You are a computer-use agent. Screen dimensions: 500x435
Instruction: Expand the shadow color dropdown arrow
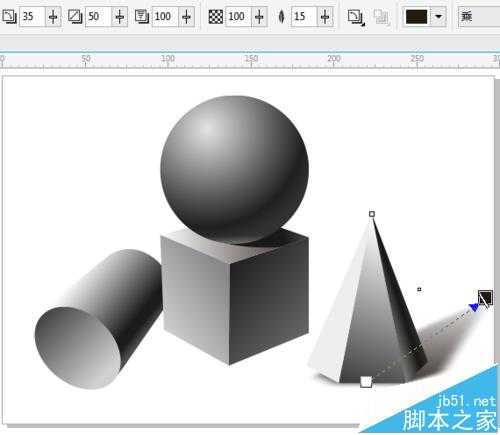coord(439,16)
